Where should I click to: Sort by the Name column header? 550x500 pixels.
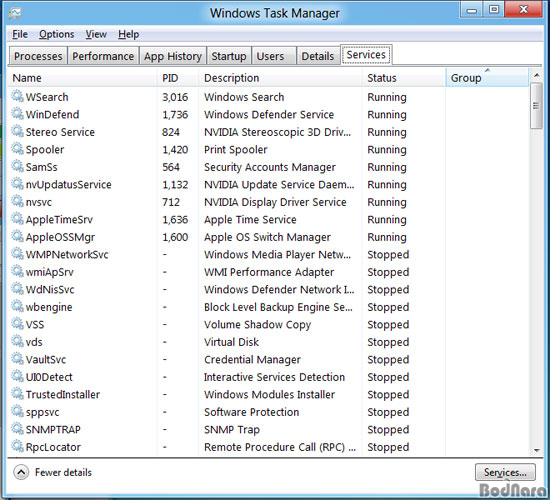(82, 78)
